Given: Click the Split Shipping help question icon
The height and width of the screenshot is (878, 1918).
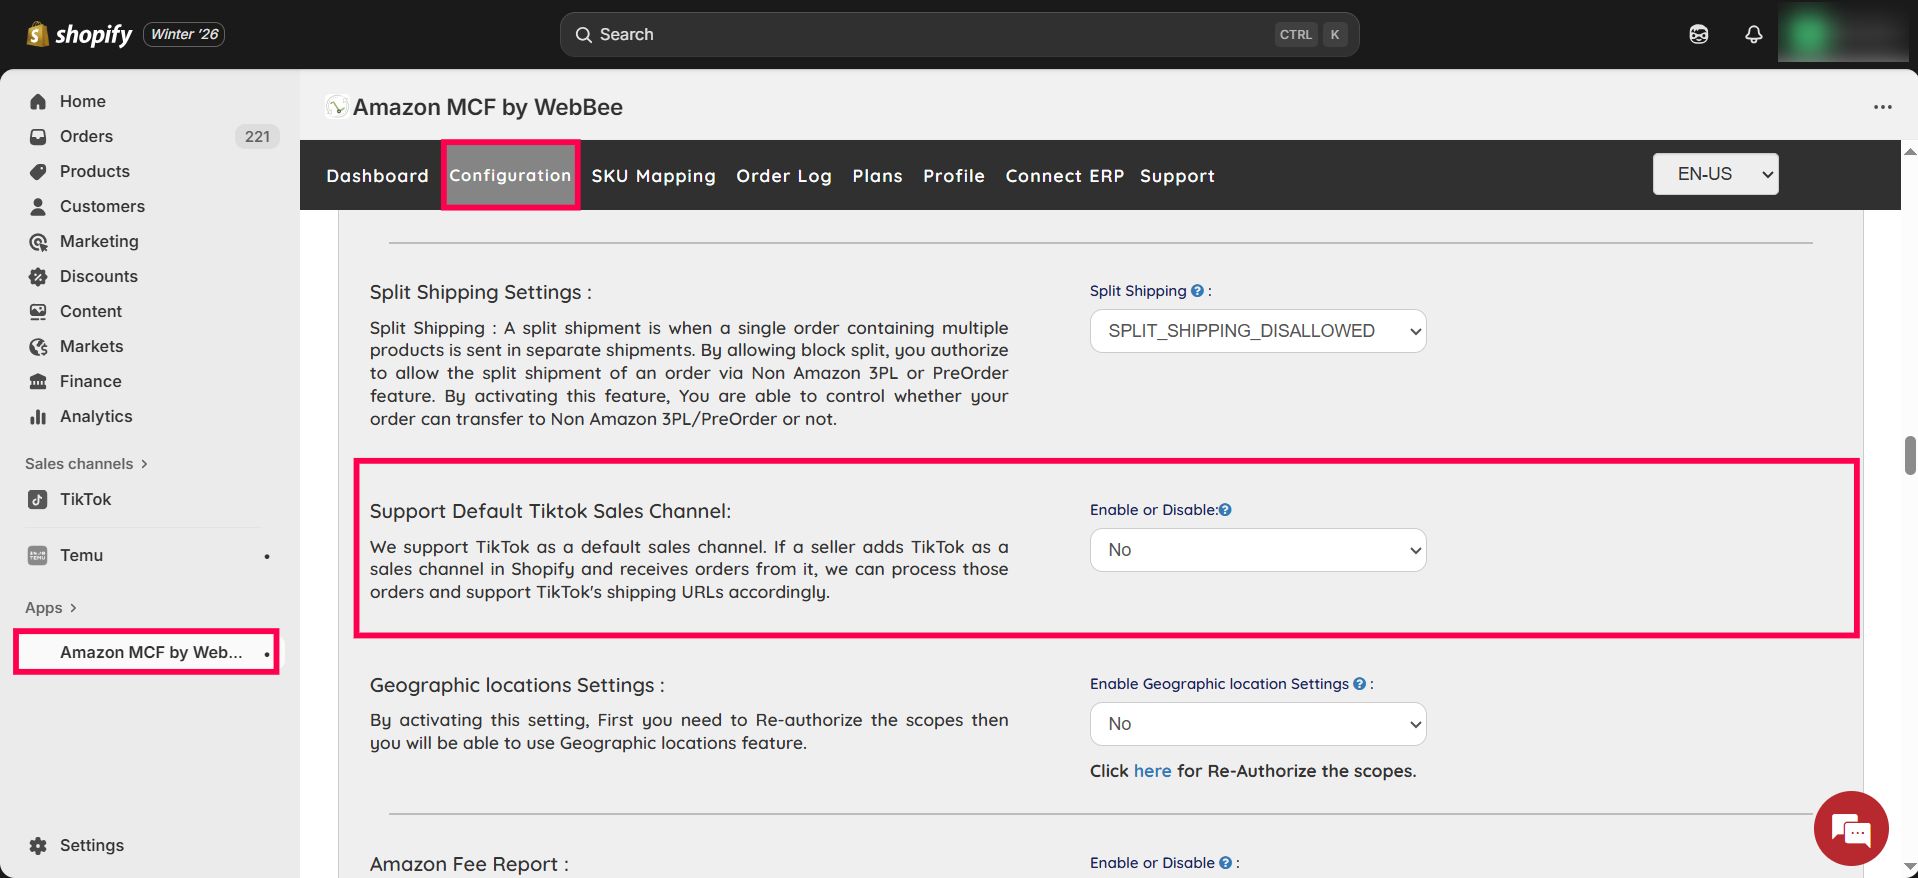Looking at the screenshot, I should (x=1197, y=291).
